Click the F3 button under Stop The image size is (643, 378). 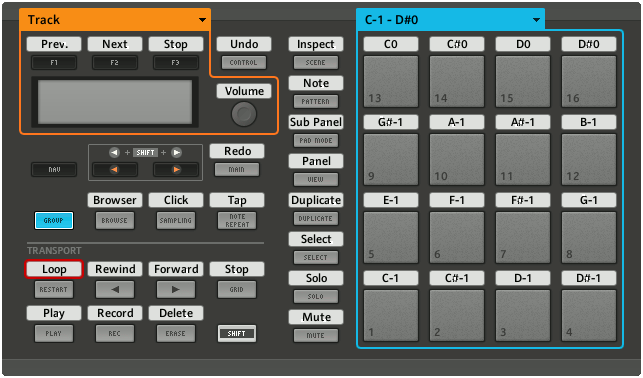176,63
